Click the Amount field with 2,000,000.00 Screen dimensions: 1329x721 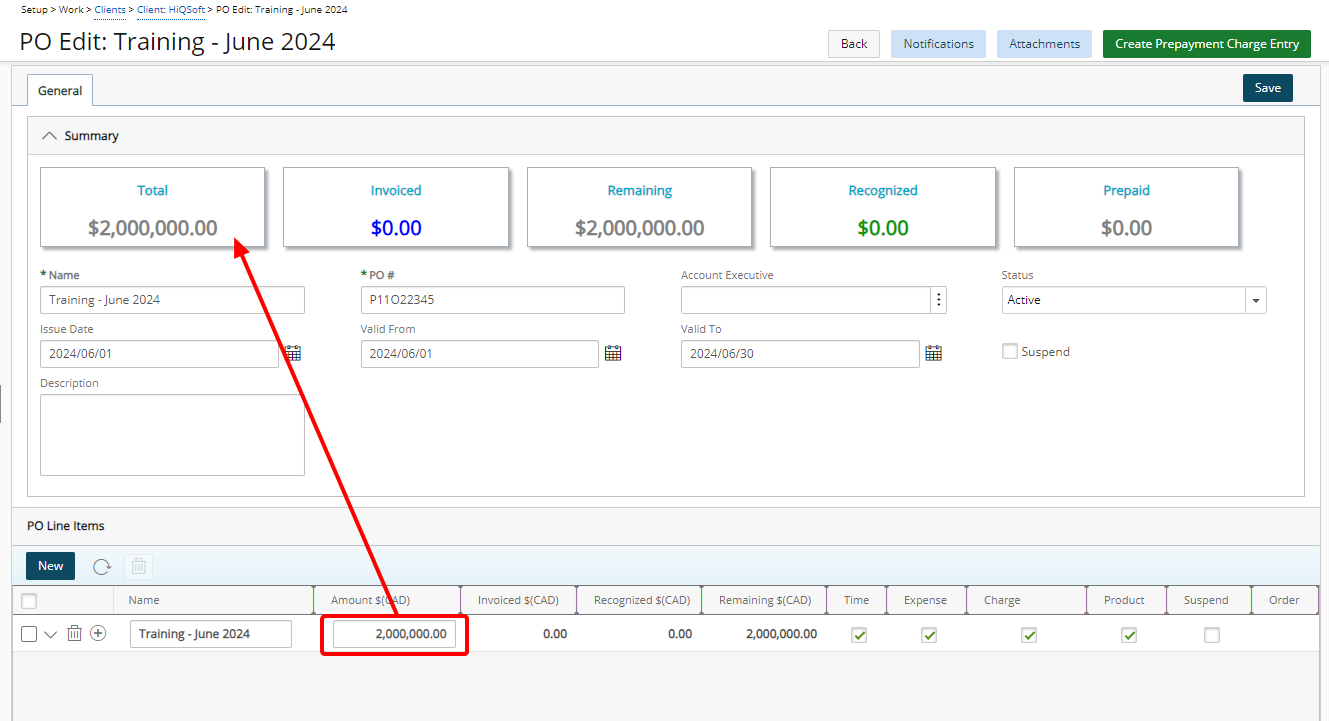coord(394,634)
